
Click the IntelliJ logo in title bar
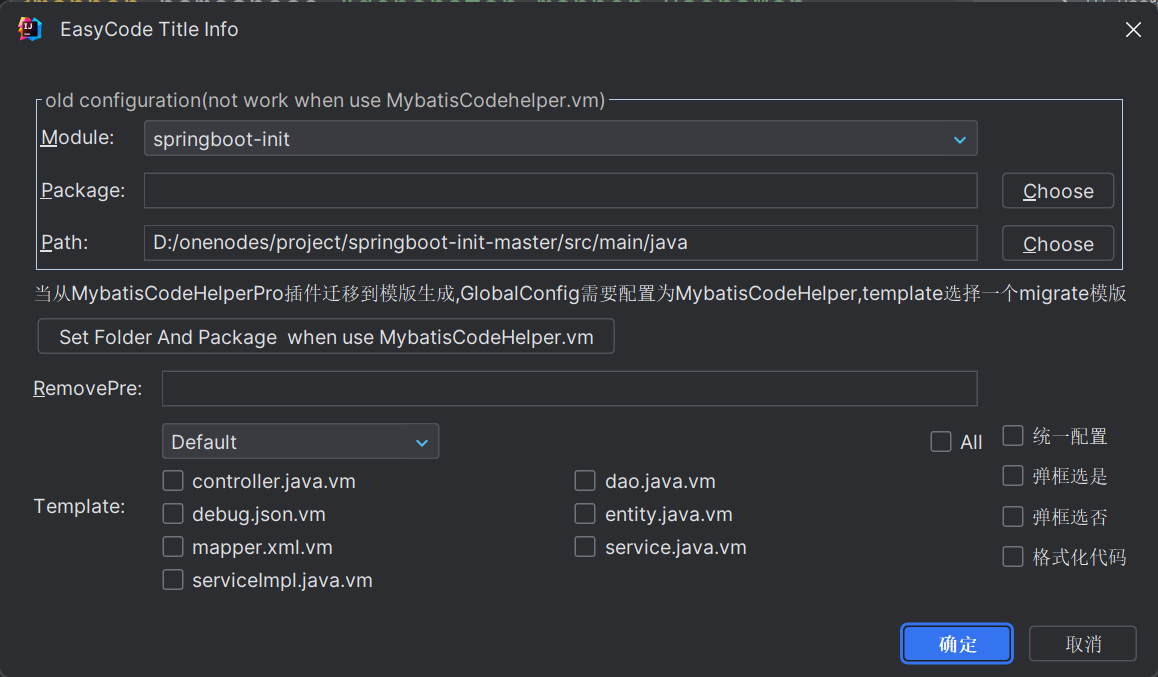pos(30,30)
